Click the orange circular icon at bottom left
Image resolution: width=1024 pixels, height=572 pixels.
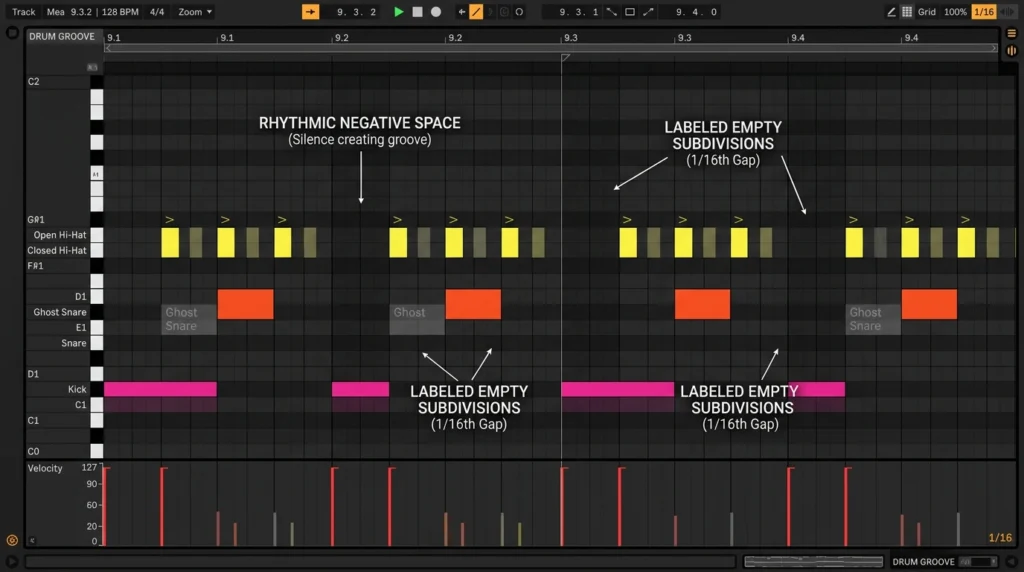point(12,540)
